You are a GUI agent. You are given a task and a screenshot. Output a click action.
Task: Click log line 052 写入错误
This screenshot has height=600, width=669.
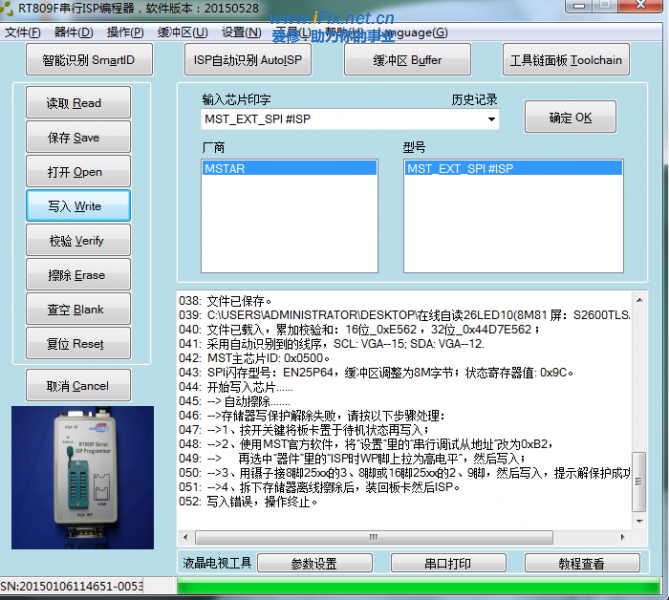click(248, 502)
